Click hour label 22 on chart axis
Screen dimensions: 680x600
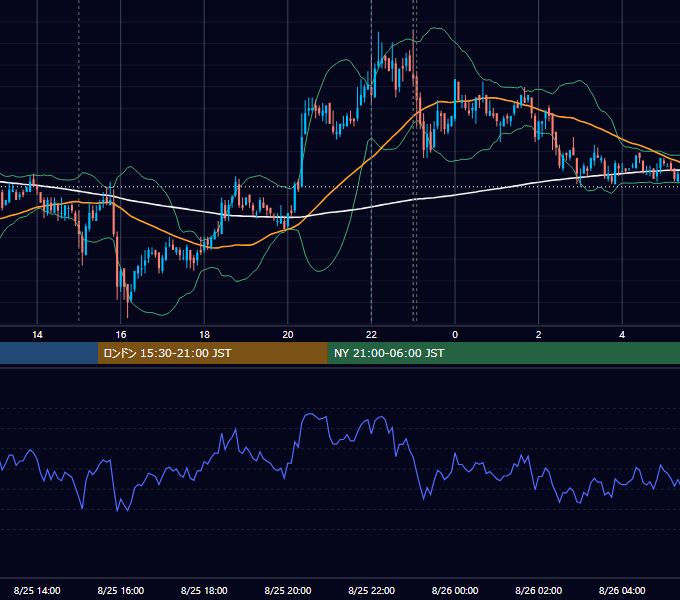coord(372,335)
